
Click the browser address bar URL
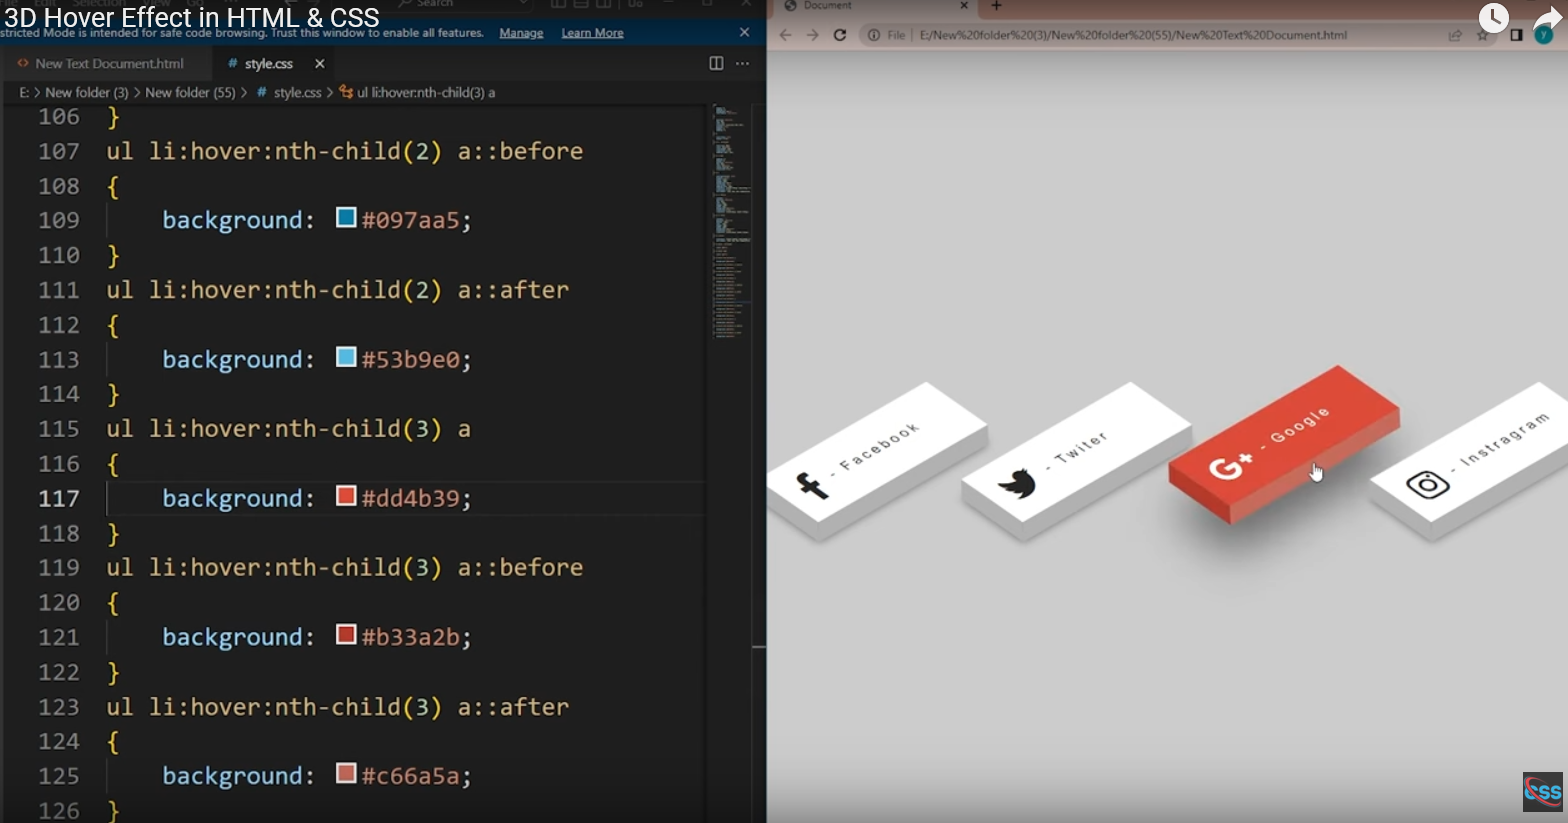coord(1133,35)
